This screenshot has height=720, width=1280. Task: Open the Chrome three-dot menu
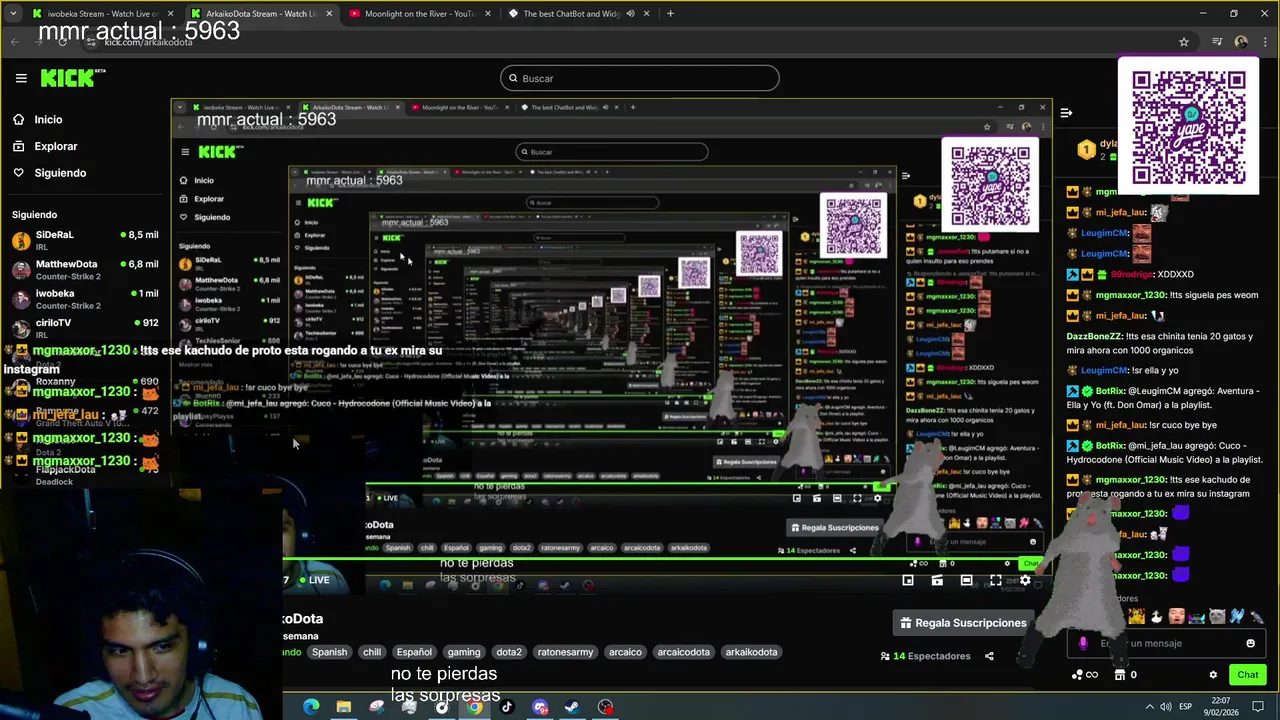(x=1264, y=42)
